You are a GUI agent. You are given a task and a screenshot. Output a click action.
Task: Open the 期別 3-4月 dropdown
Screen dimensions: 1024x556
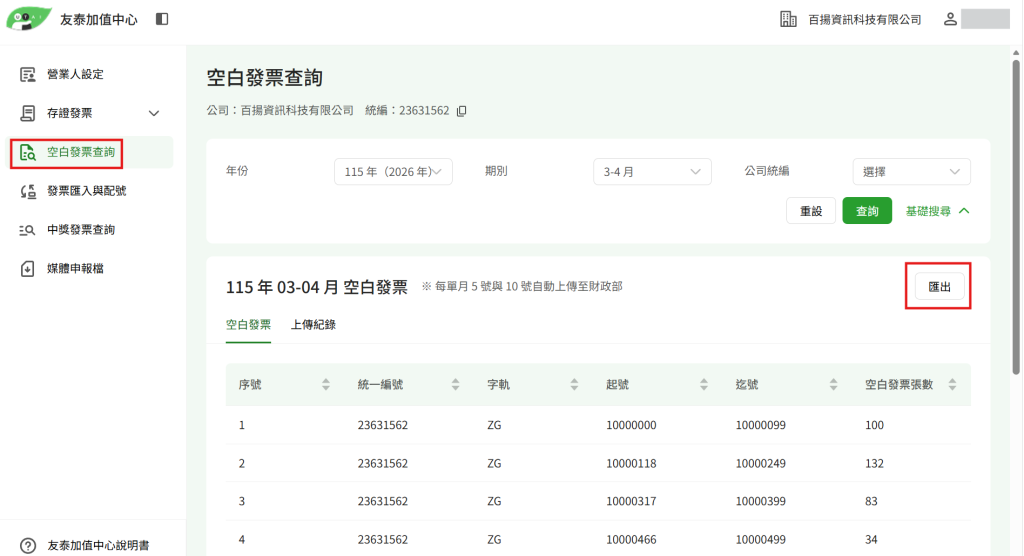[652, 172]
